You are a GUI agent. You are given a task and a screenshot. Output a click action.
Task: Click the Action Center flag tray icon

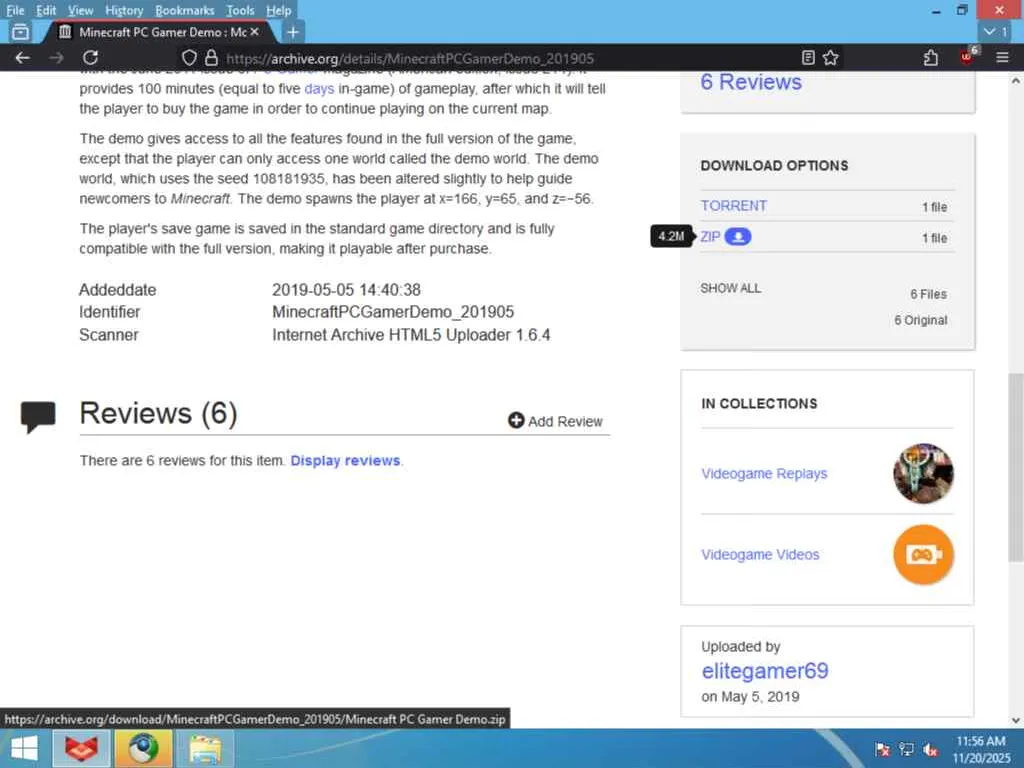click(x=882, y=749)
